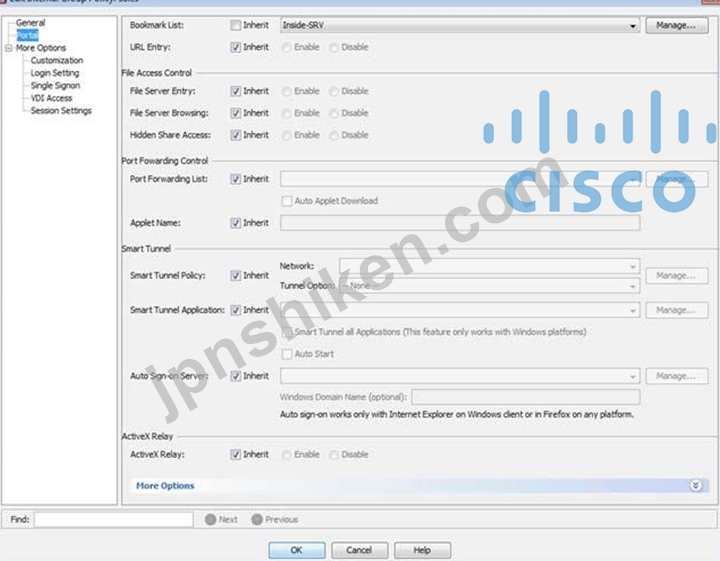720x561 pixels.
Task: Open the Auto Sign-on Server dropdown
Action: [460, 376]
